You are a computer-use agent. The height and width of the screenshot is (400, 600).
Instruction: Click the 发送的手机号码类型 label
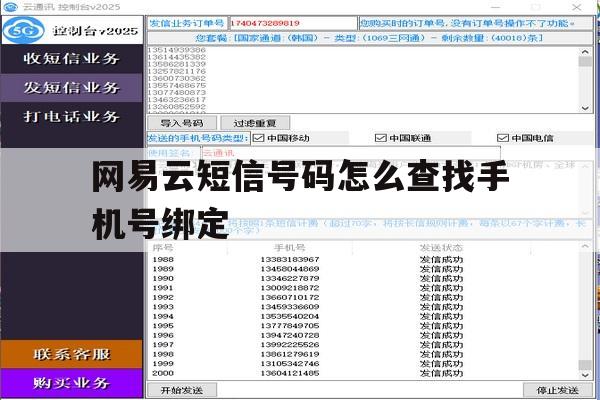(x=198, y=138)
